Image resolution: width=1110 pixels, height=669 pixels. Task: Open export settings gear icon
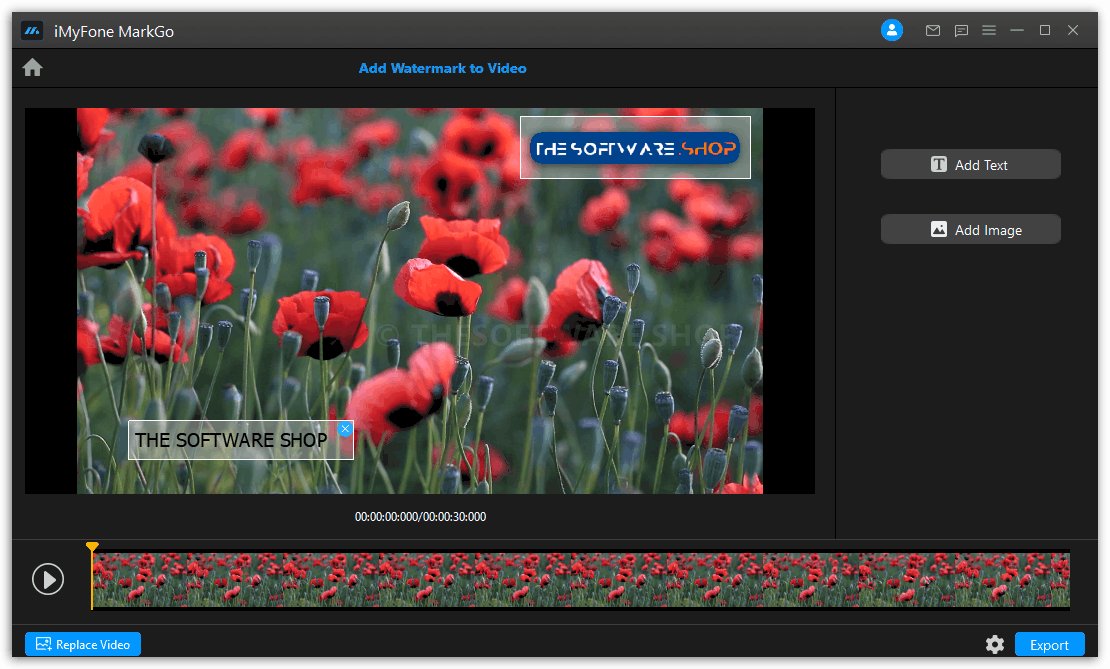tap(995, 644)
